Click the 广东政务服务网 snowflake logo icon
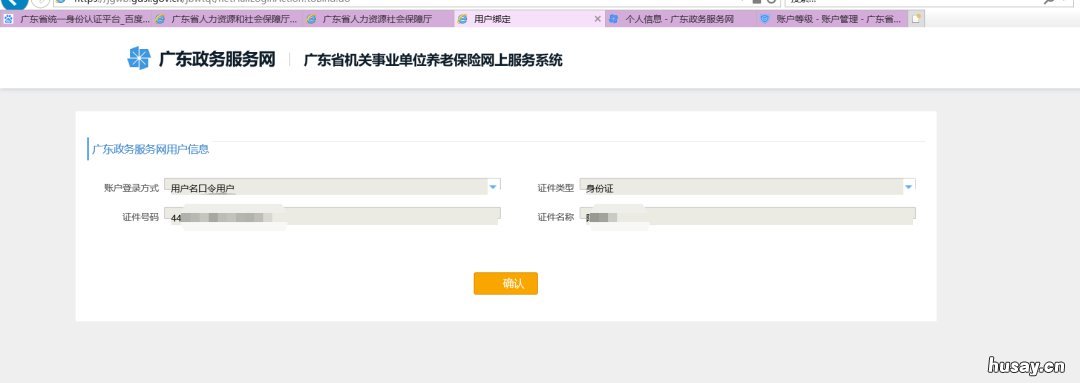The height and width of the screenshot is (383, 1080). [138, 59]
